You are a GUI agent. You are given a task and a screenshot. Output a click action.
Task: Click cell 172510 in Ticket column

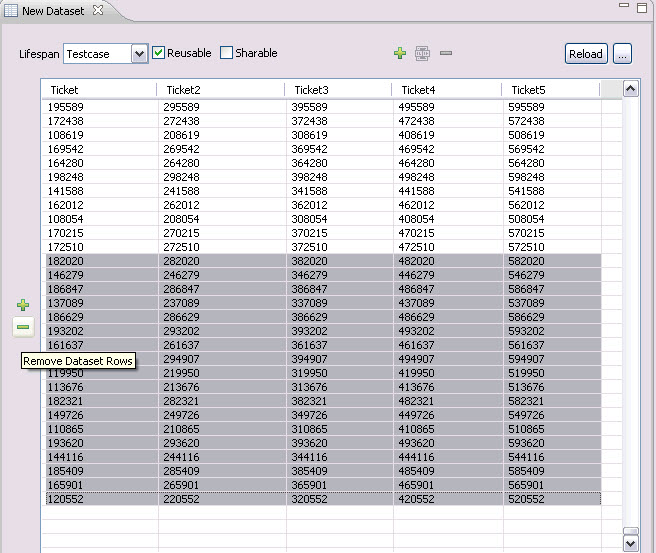coord(100,247)
